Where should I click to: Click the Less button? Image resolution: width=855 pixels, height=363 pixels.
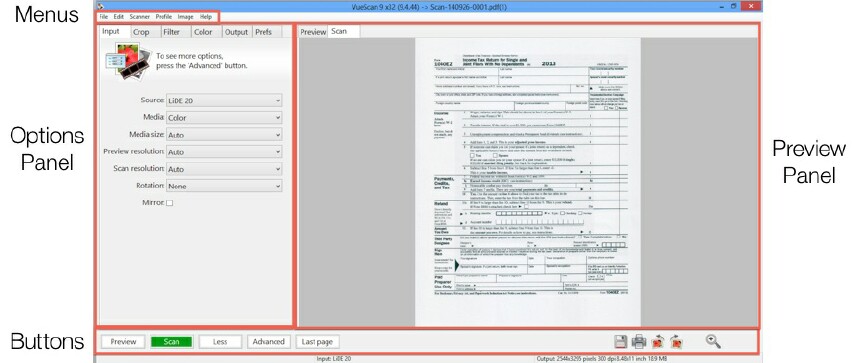[x=220, y=342]
